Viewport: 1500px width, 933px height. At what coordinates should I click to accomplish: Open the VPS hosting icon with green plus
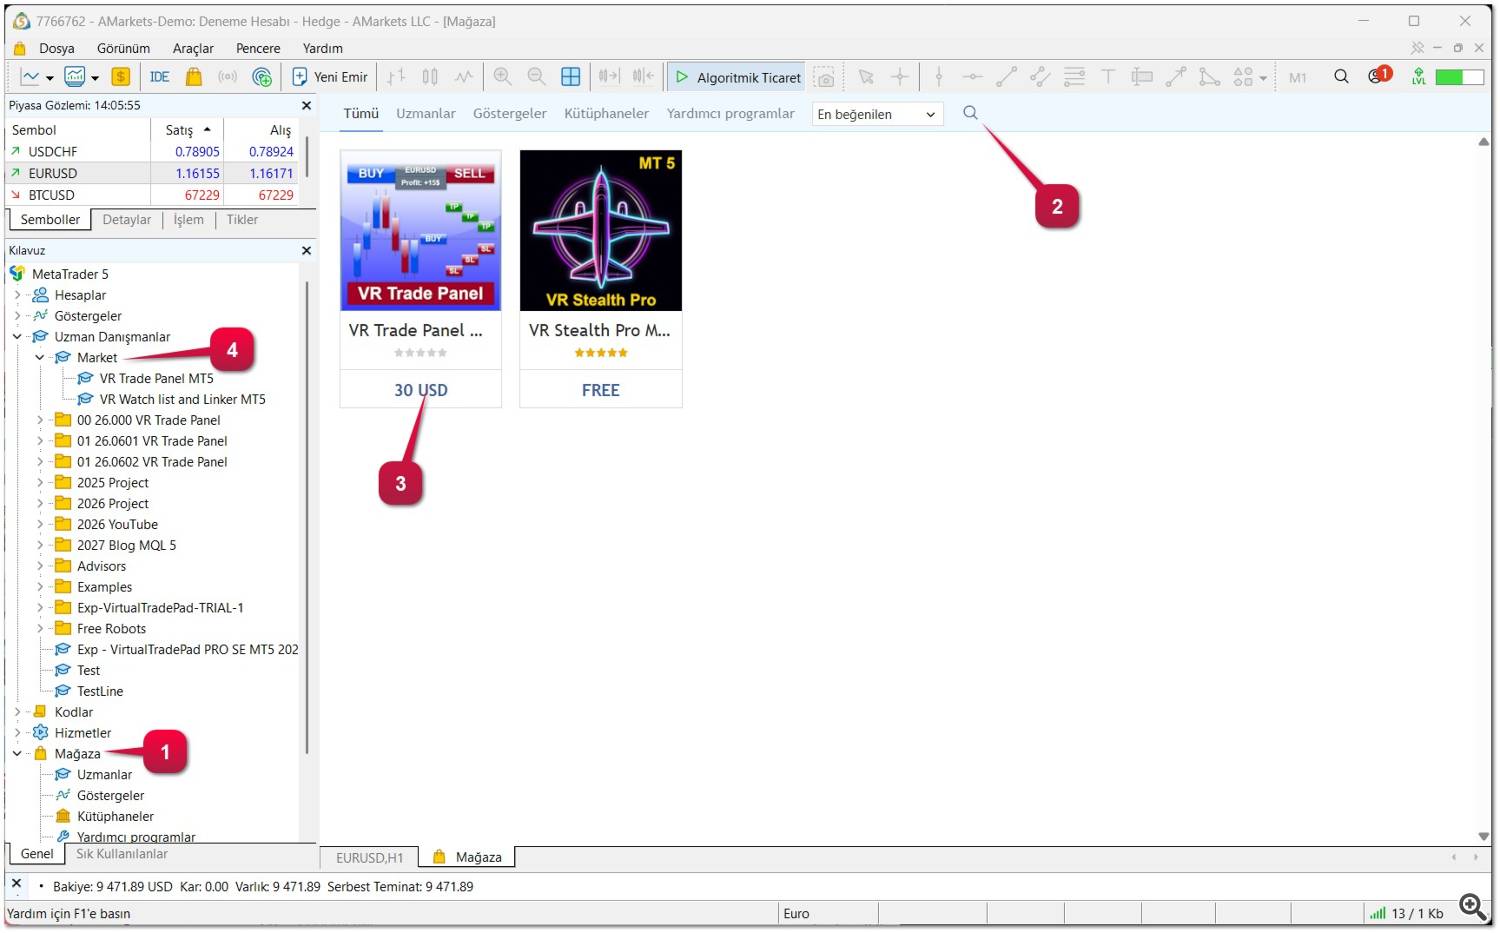coord(262,77)
